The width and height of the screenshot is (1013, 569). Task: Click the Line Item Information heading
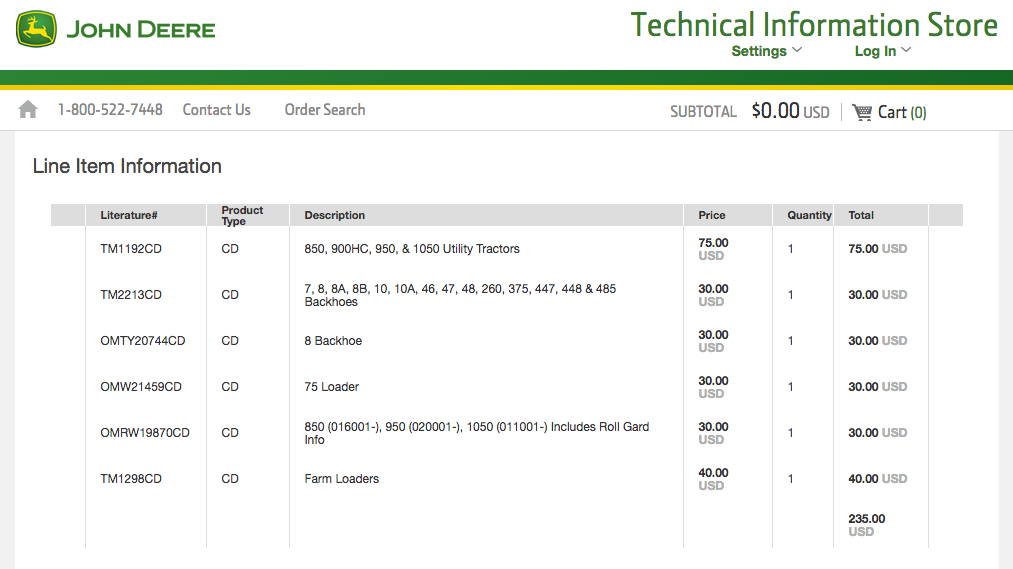click(127, 166)
